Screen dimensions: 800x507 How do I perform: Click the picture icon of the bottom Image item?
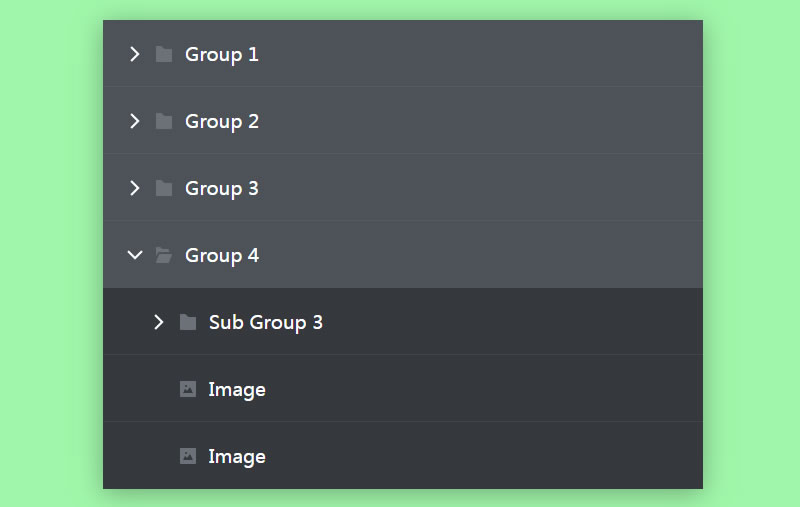(188, 456)
